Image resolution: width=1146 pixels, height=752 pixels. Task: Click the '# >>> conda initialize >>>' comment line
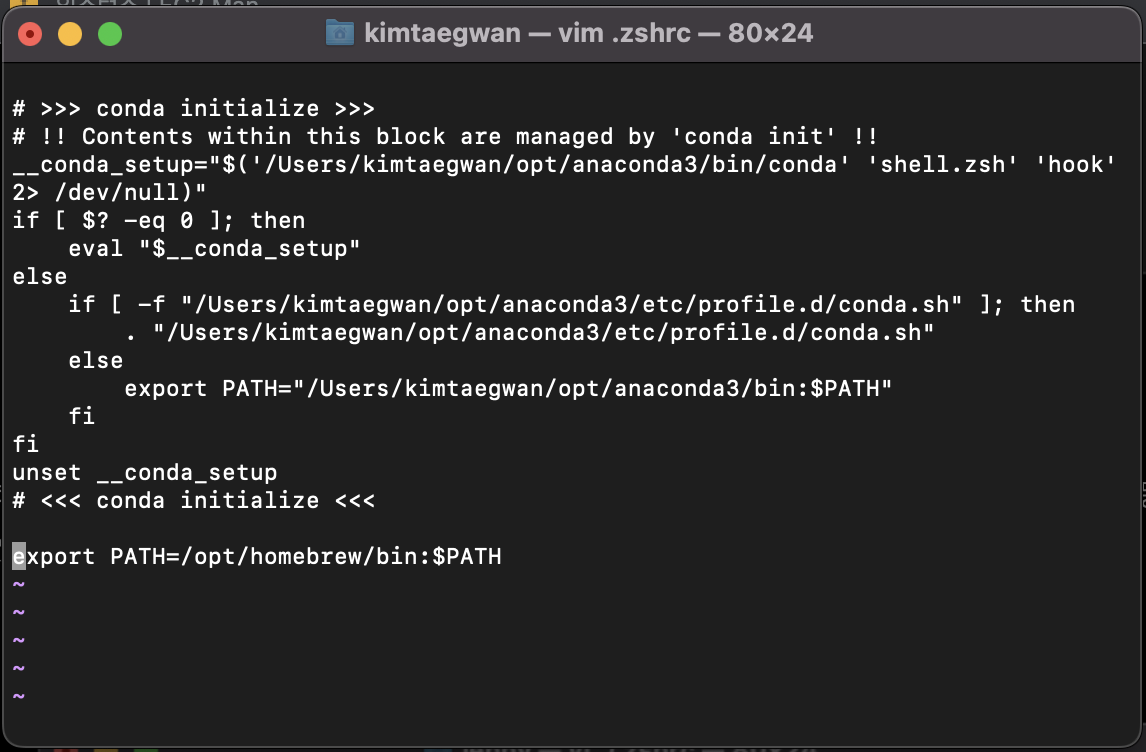point(194,109)
